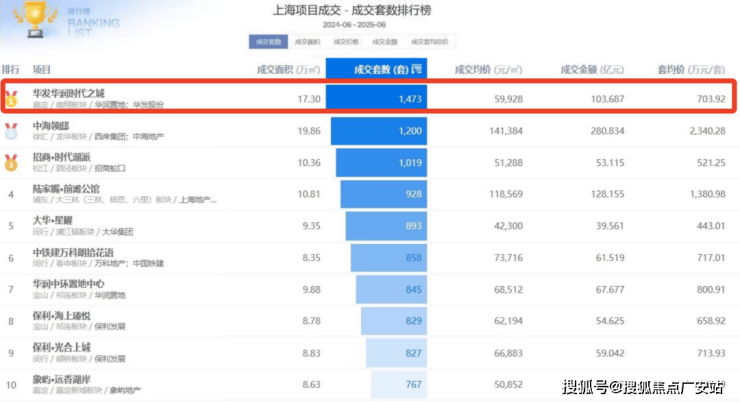Screen dimensions: 740x403
Task: Click the silver medal beside 中海领邸
Action: (11, 130)
